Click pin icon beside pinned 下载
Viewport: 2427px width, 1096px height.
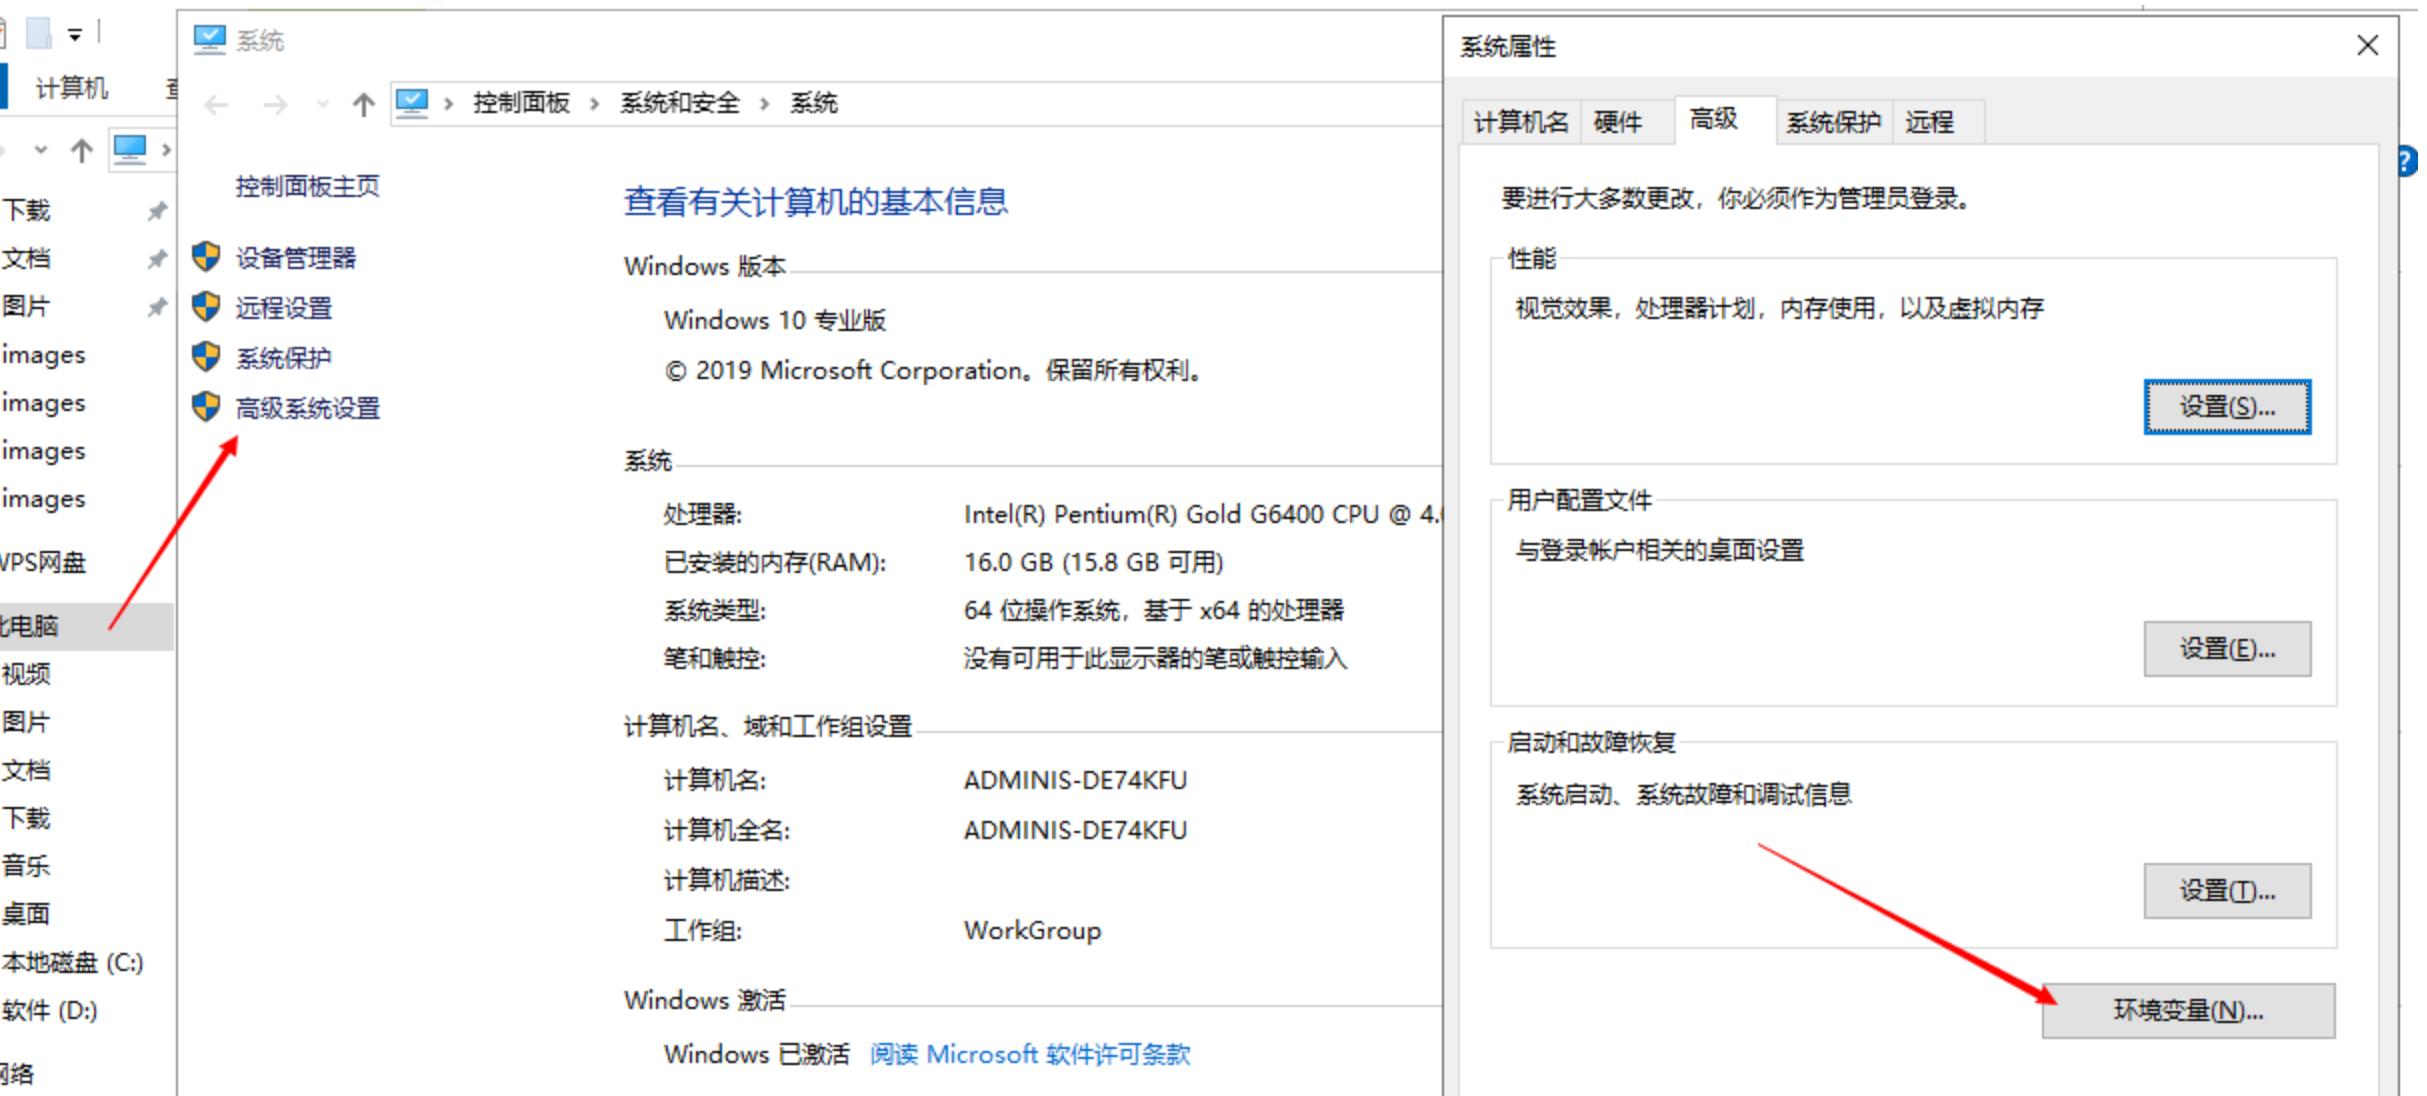157,210
